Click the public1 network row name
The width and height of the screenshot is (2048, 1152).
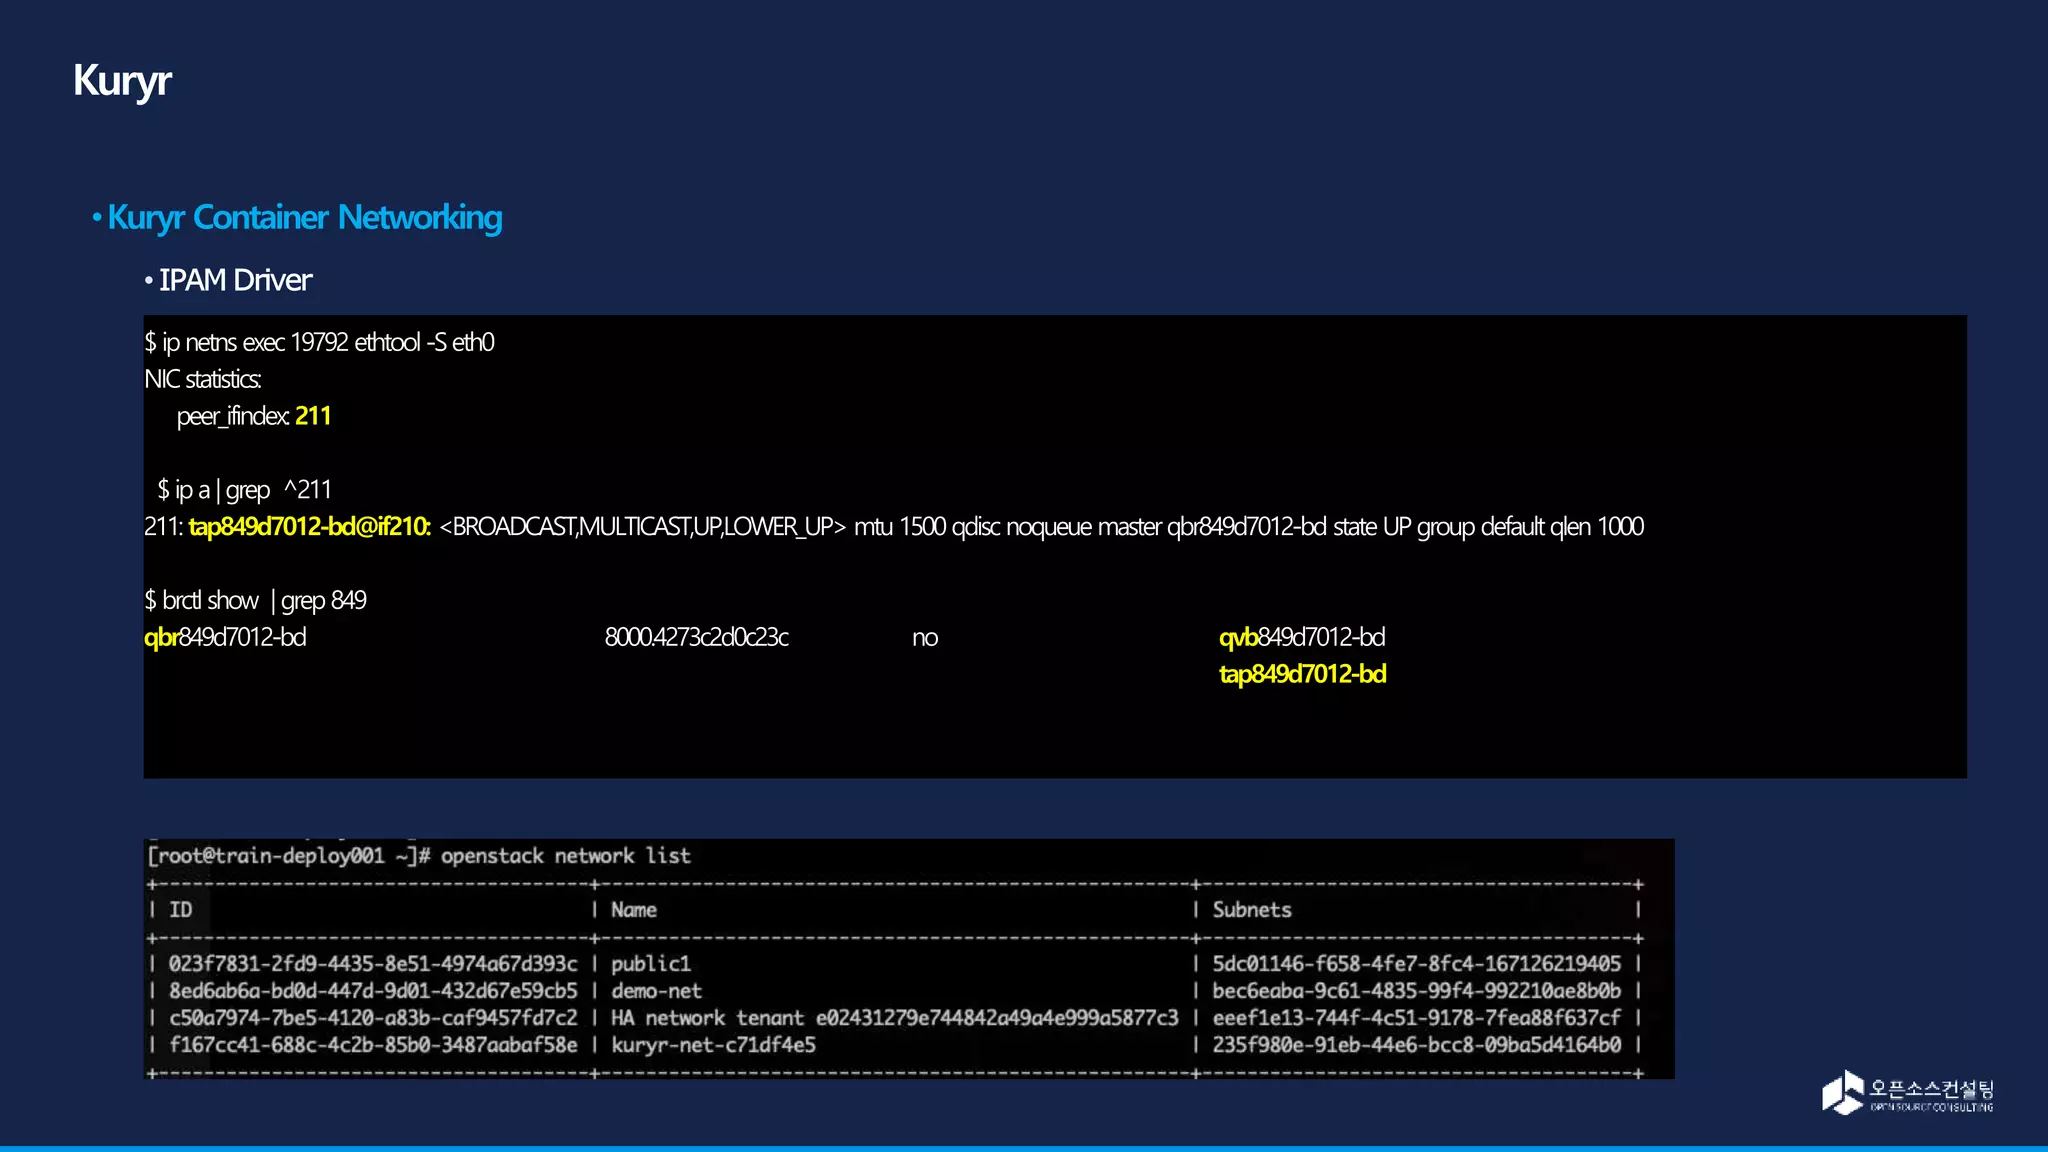point(651,964)
